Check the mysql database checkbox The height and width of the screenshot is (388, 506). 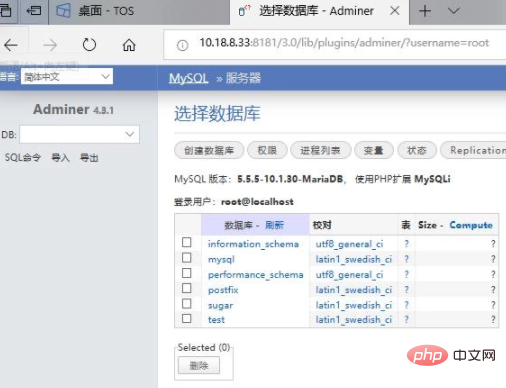pos(187,258)
